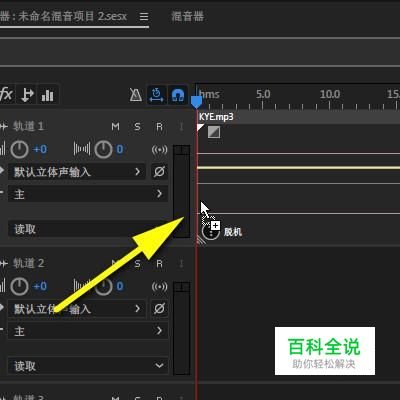Click the 脱机 offline clip indicator
The image size is (400, 400).
coord(233,232)
